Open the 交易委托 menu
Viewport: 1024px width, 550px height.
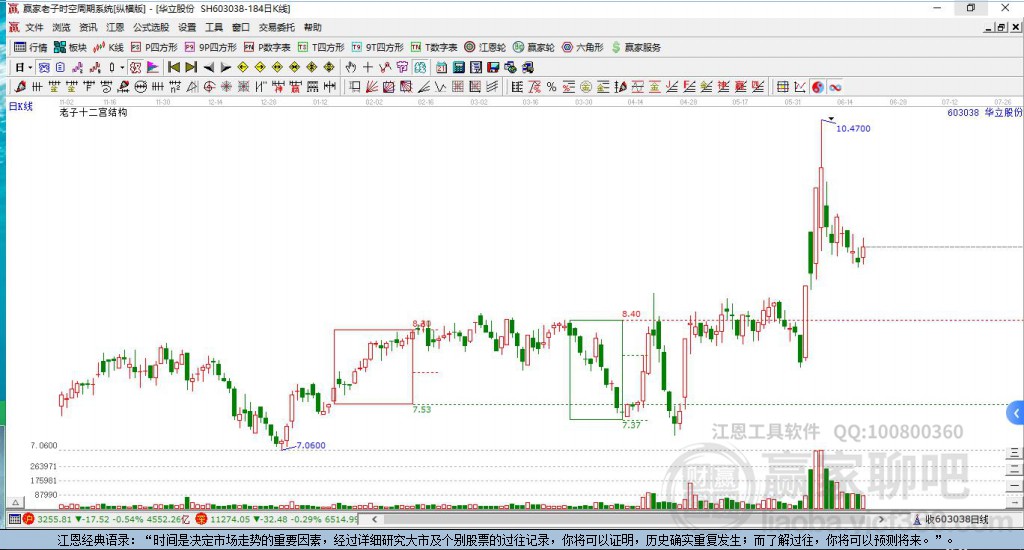[277, 27]
